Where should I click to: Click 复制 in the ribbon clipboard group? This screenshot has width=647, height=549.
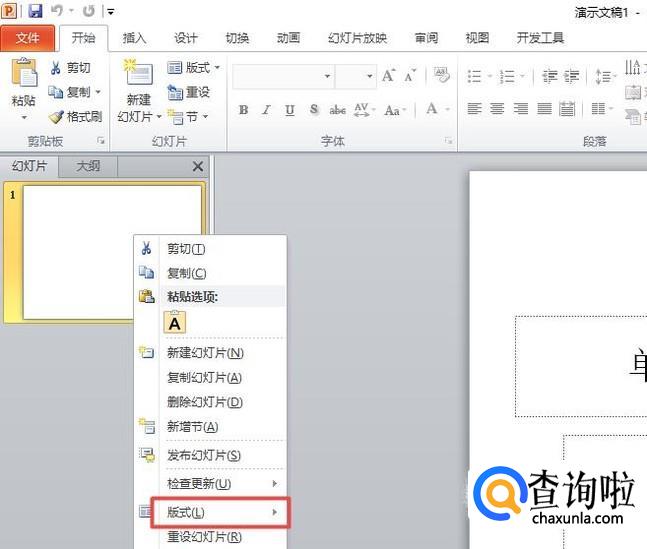click(69, 92)
